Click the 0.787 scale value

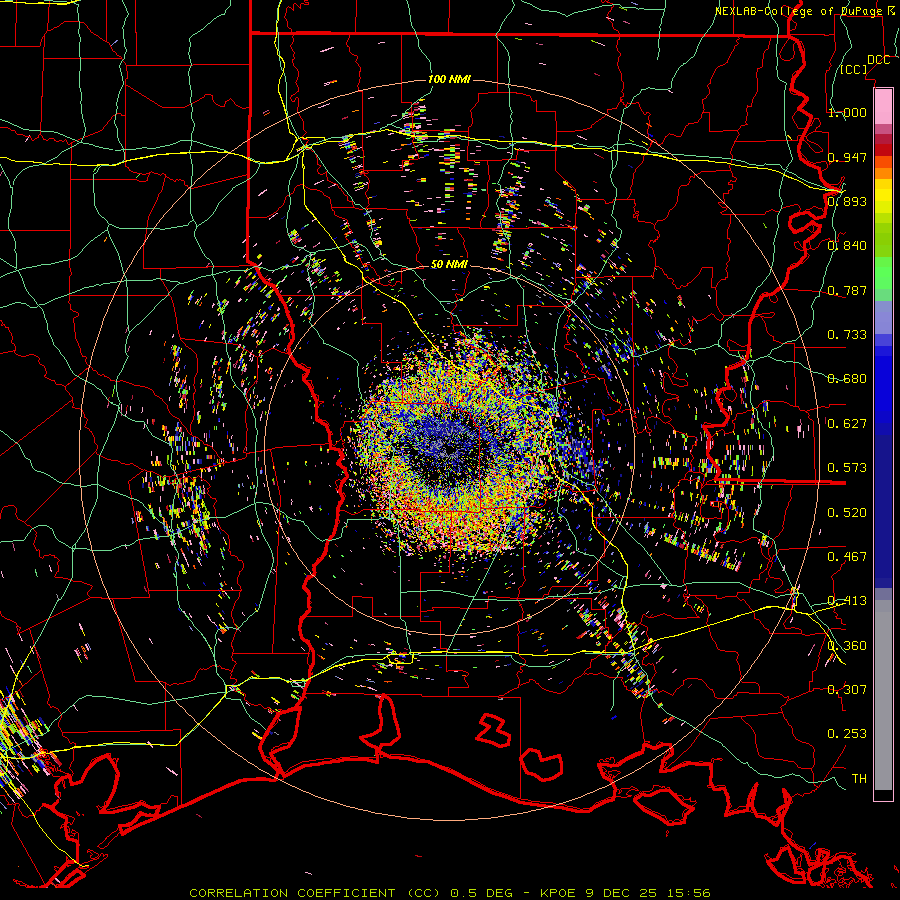point(847,290)
